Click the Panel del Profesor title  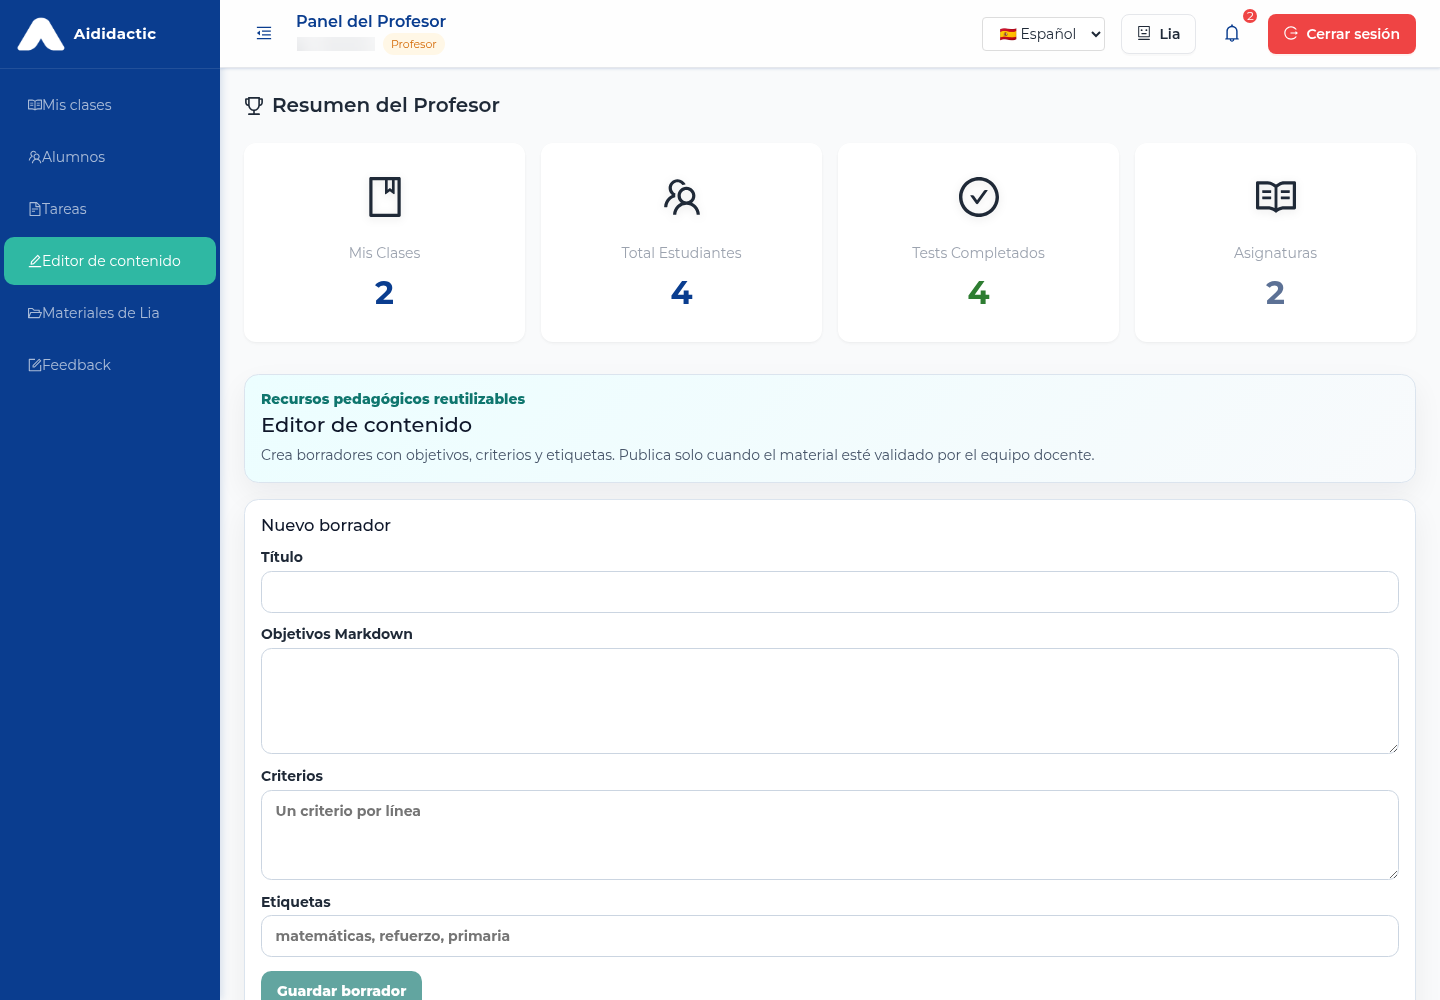371,21
